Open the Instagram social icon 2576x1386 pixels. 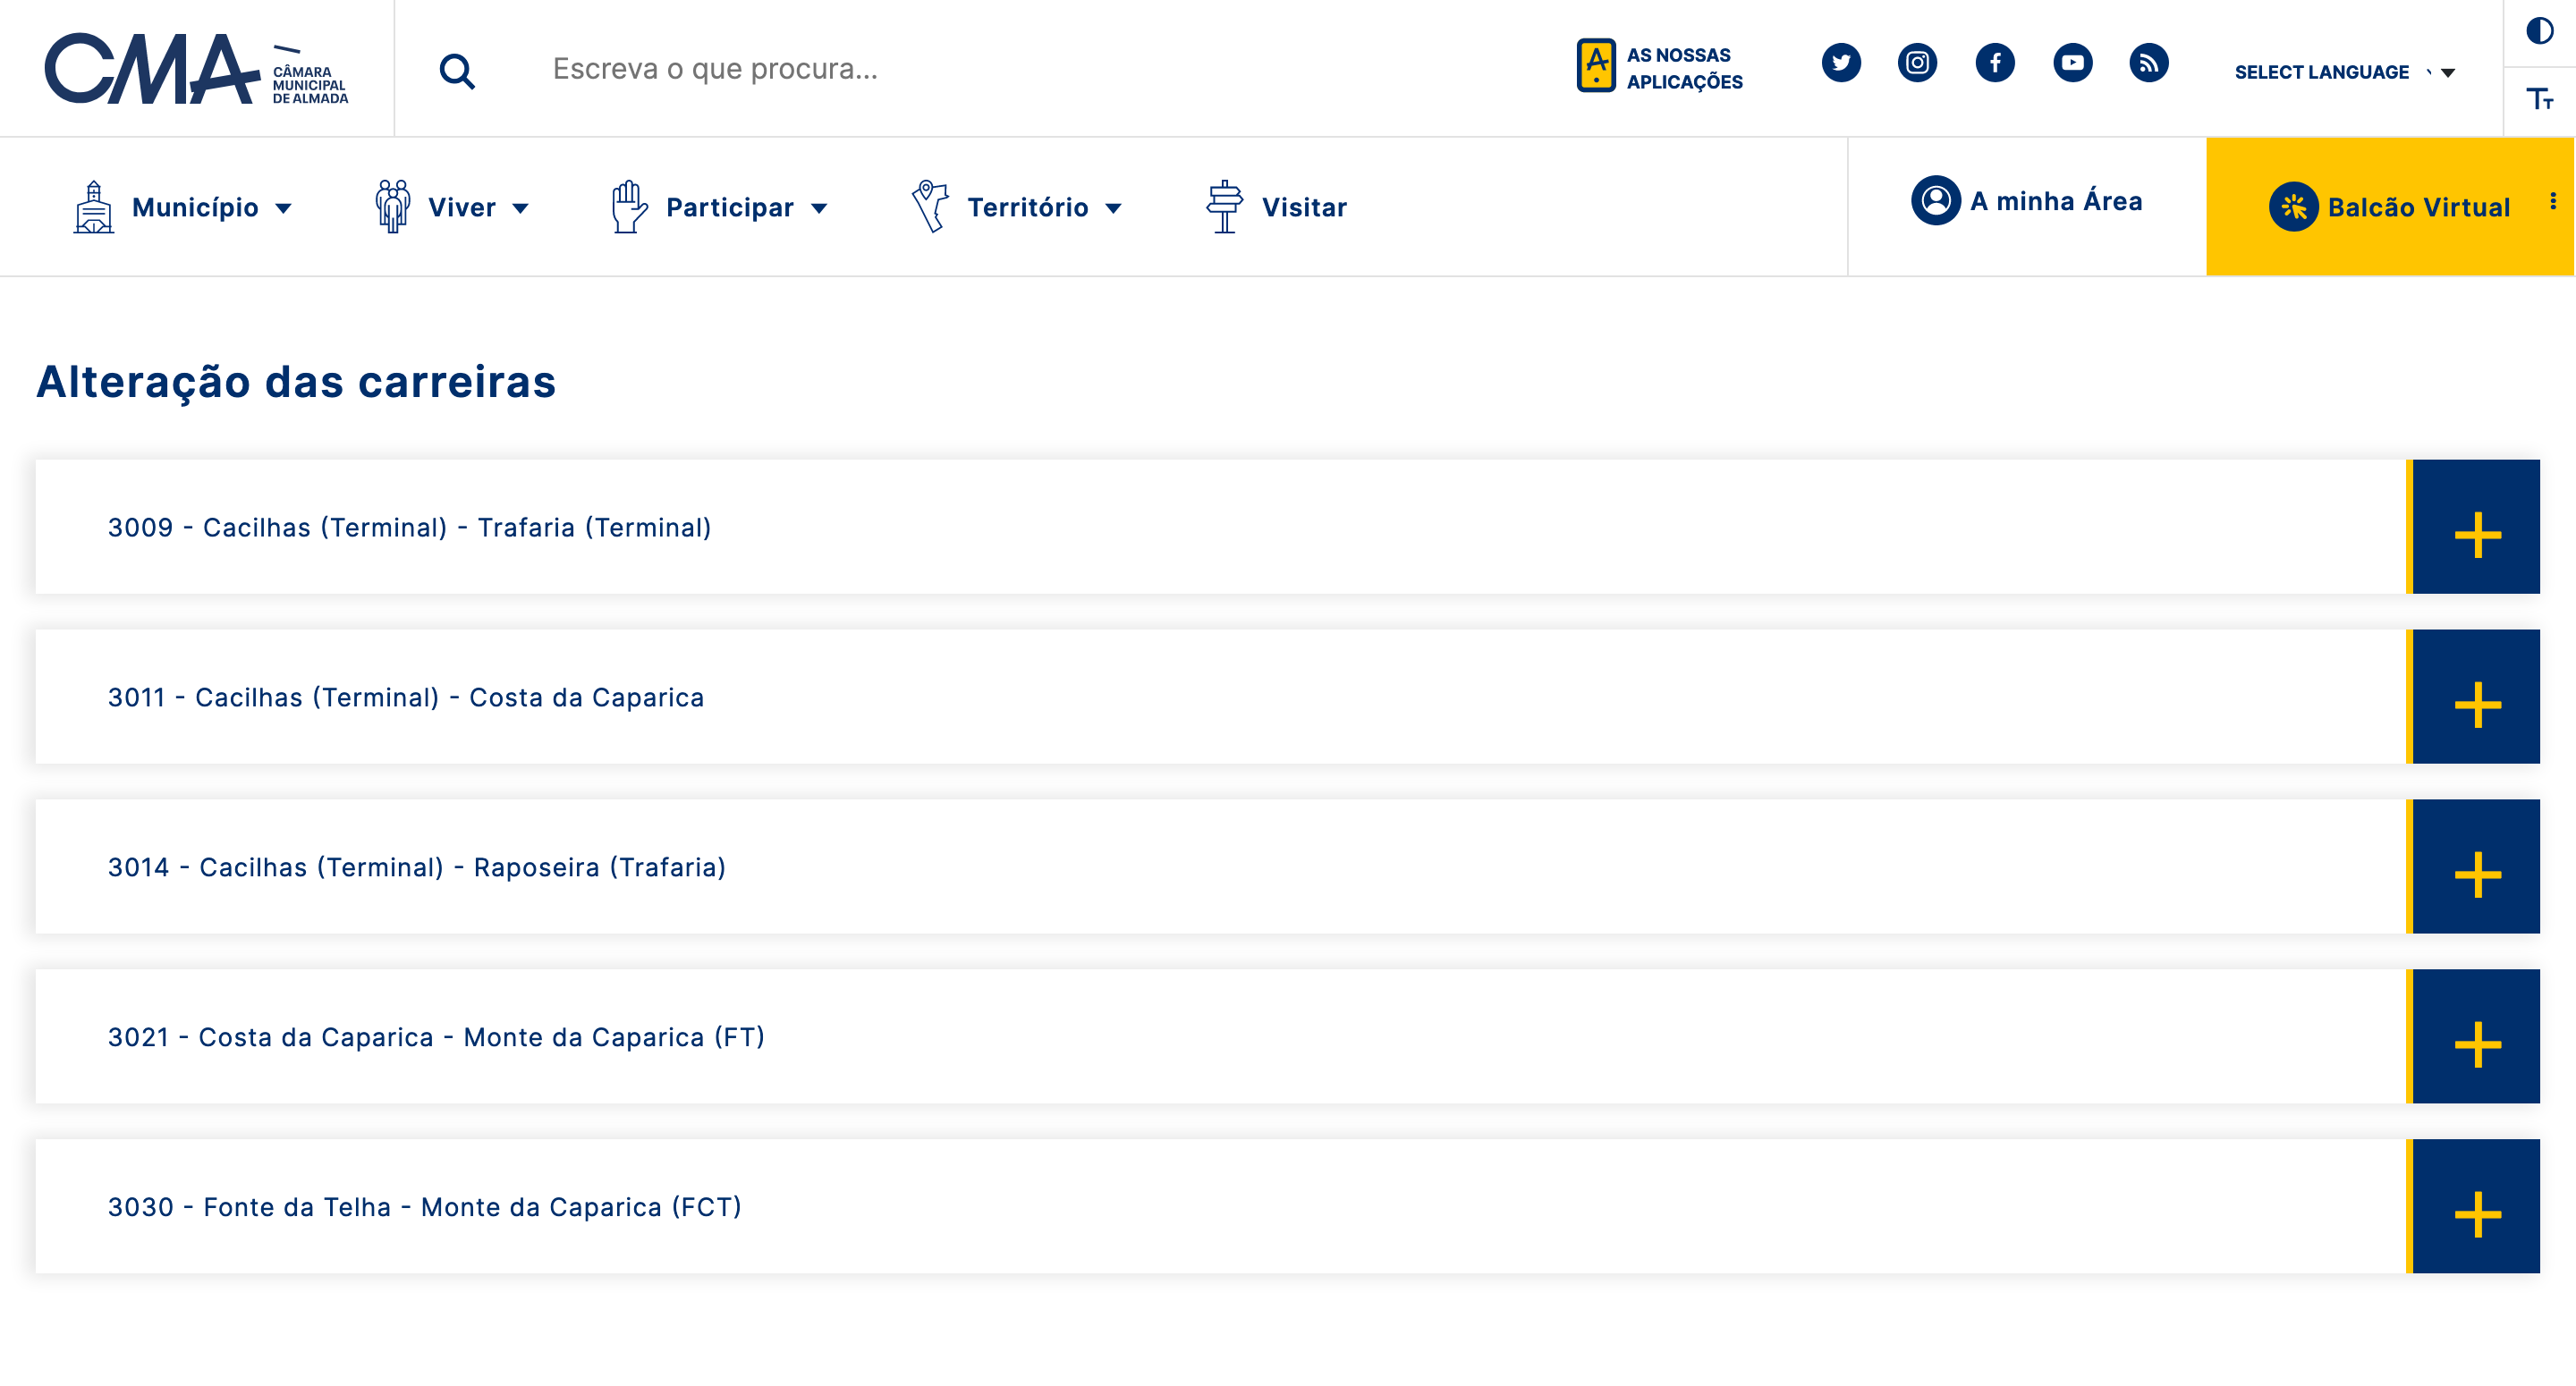point(1917,63)
